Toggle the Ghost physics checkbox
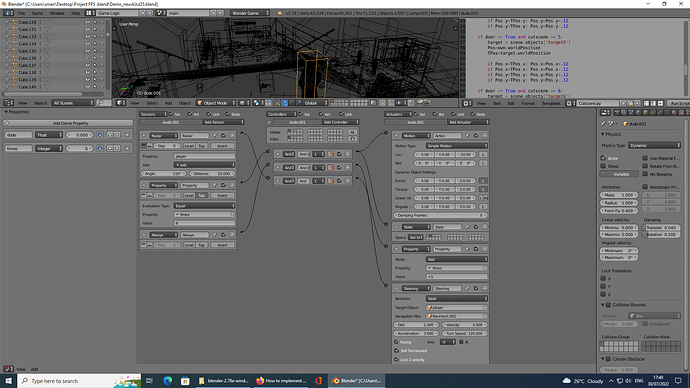 click(603, 166)
